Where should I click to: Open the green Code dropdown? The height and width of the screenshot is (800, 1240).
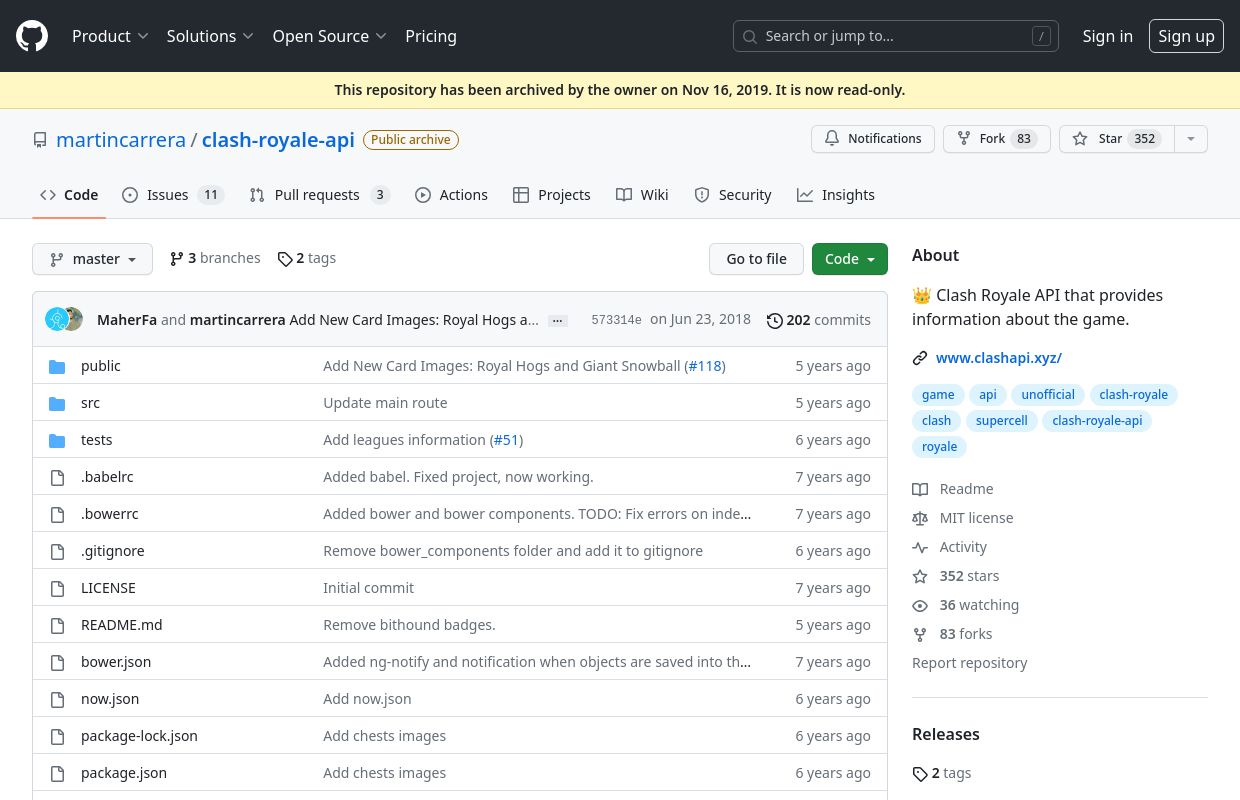click(850, 259)
